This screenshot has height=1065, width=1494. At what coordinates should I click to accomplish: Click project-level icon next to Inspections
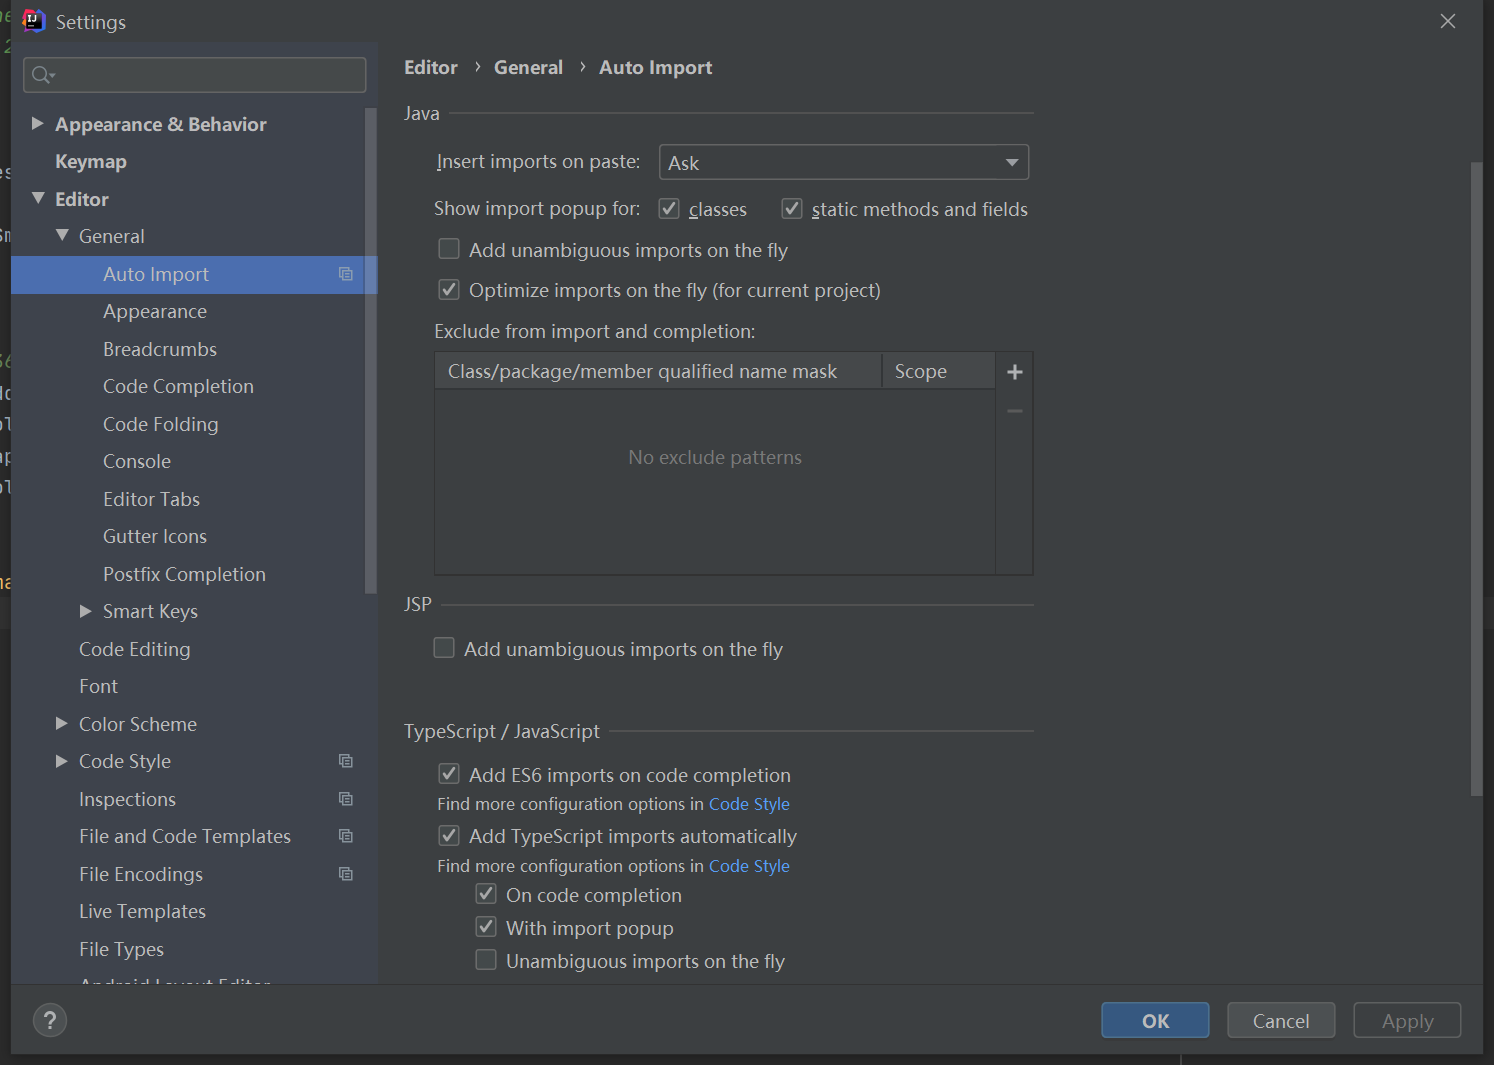346,799
